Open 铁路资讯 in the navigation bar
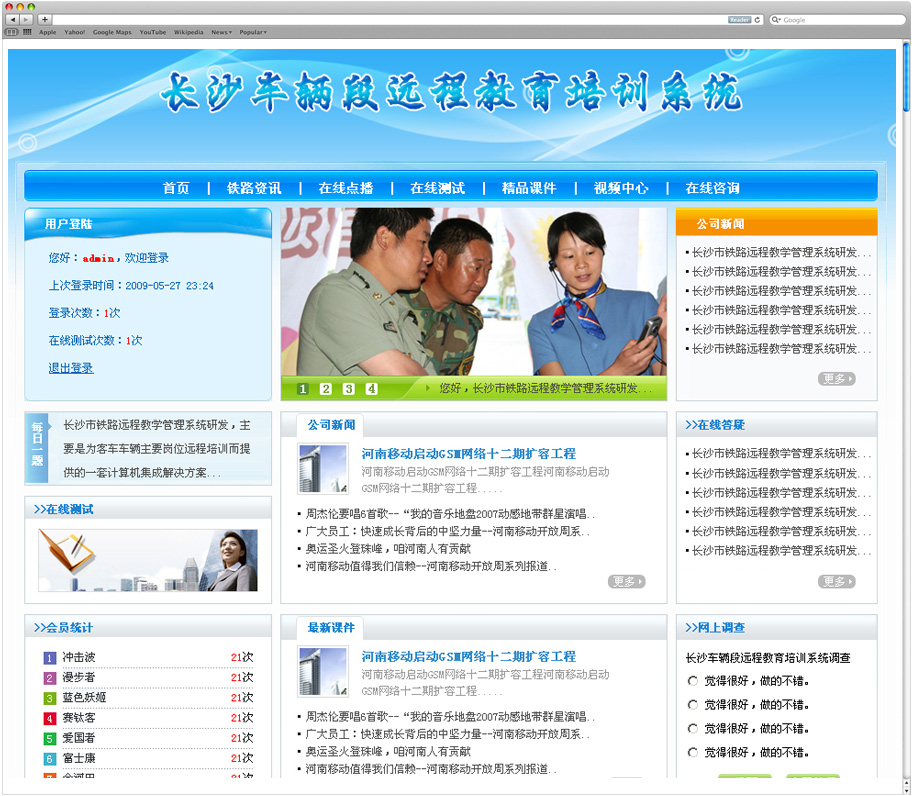This screenshot has height=796, width=914. [x=254, y=188]
